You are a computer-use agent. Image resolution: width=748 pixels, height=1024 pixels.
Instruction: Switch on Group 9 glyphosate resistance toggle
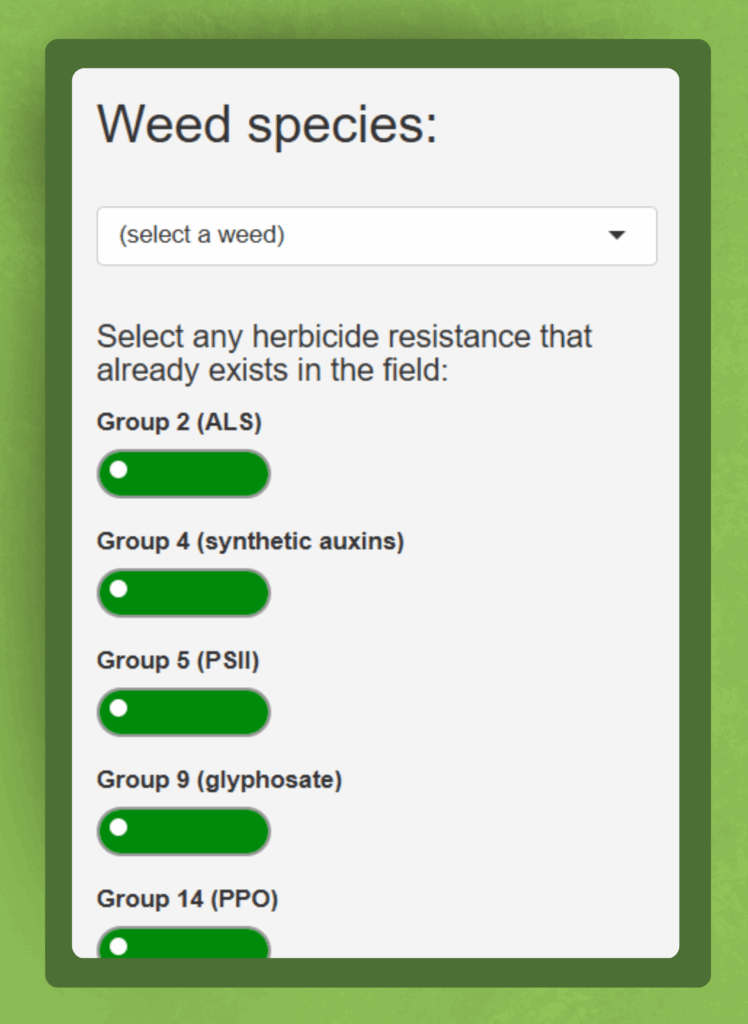184,830
